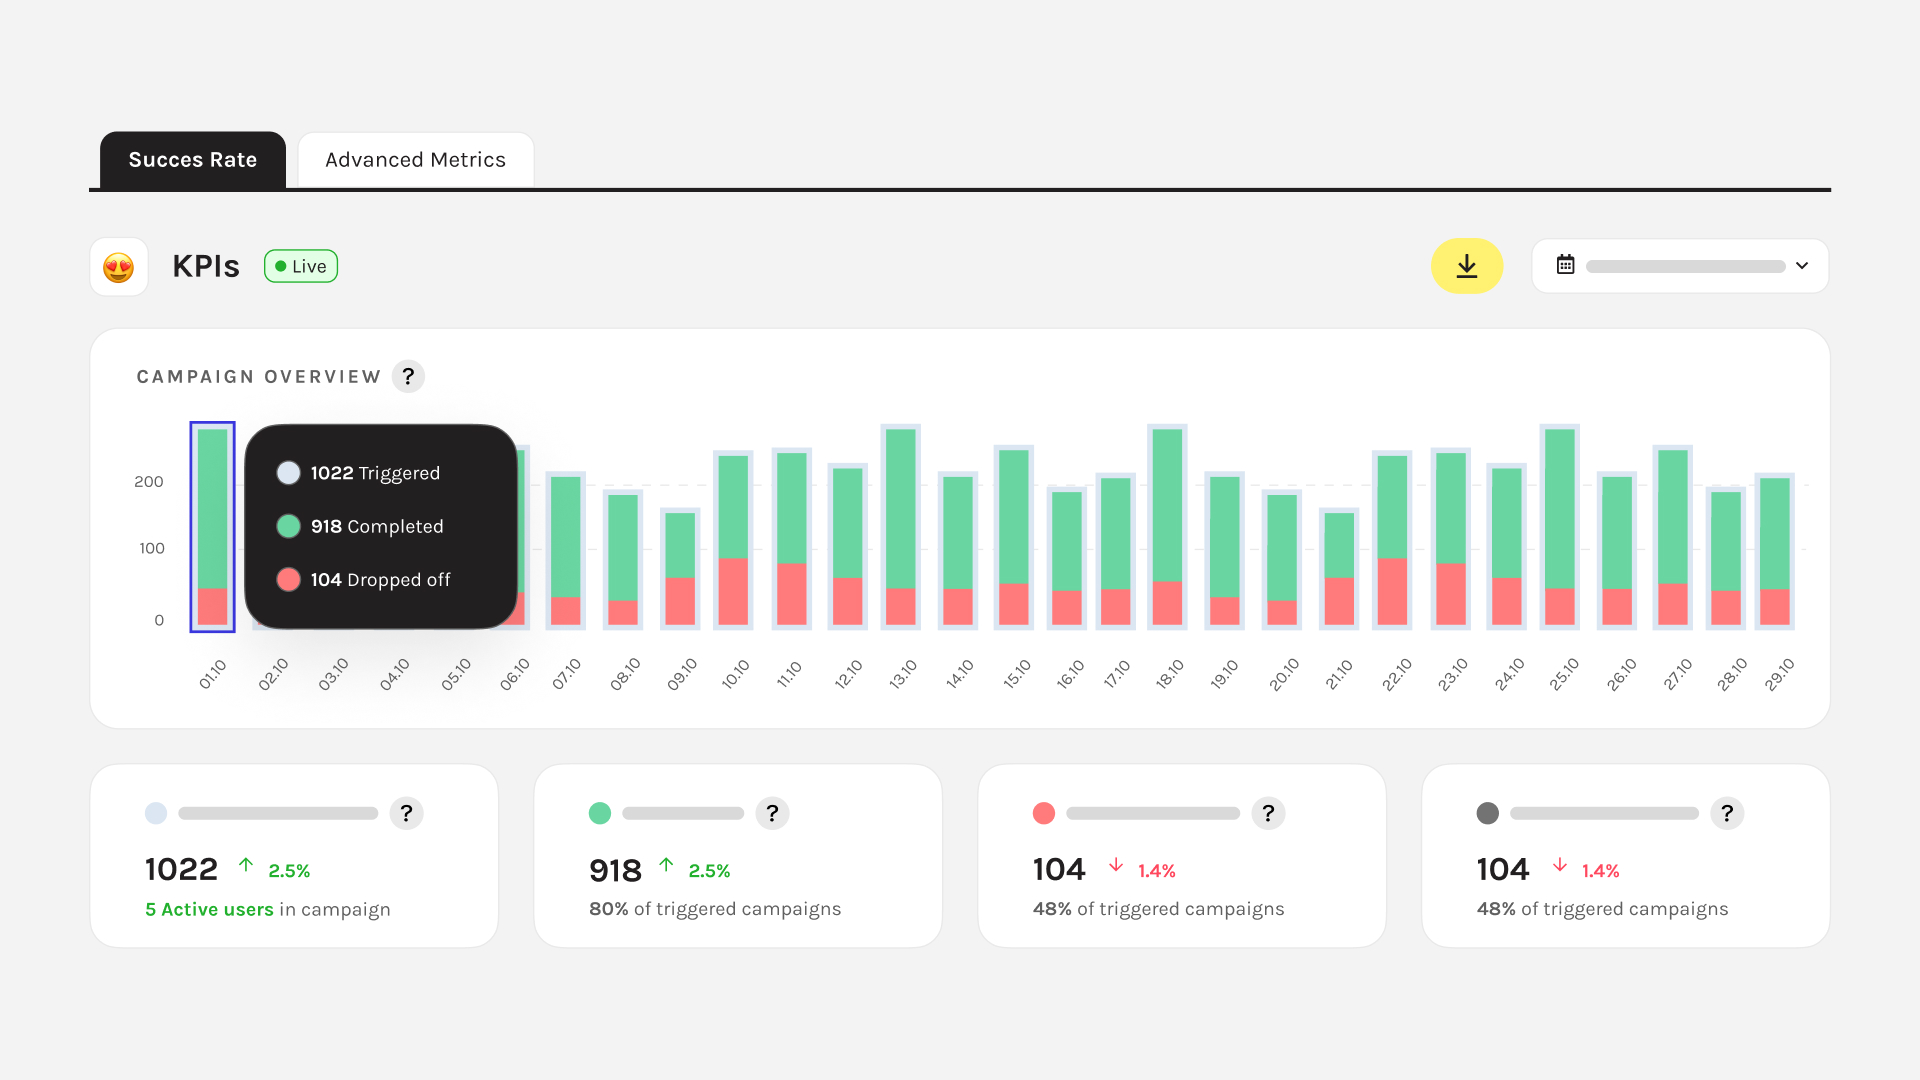1920x1080 pixels.
Task: Click the heart-eyes emoji icon
Action: [x=119, y=267]
